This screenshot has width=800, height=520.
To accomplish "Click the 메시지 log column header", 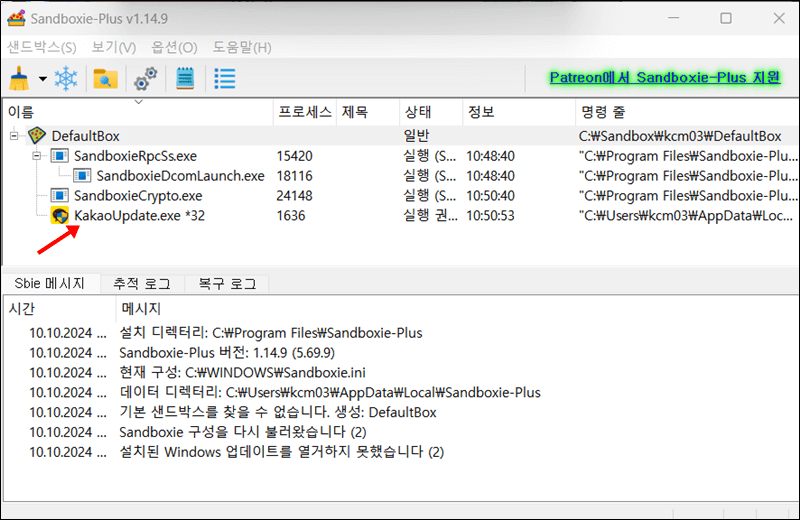I will [457, 309].
